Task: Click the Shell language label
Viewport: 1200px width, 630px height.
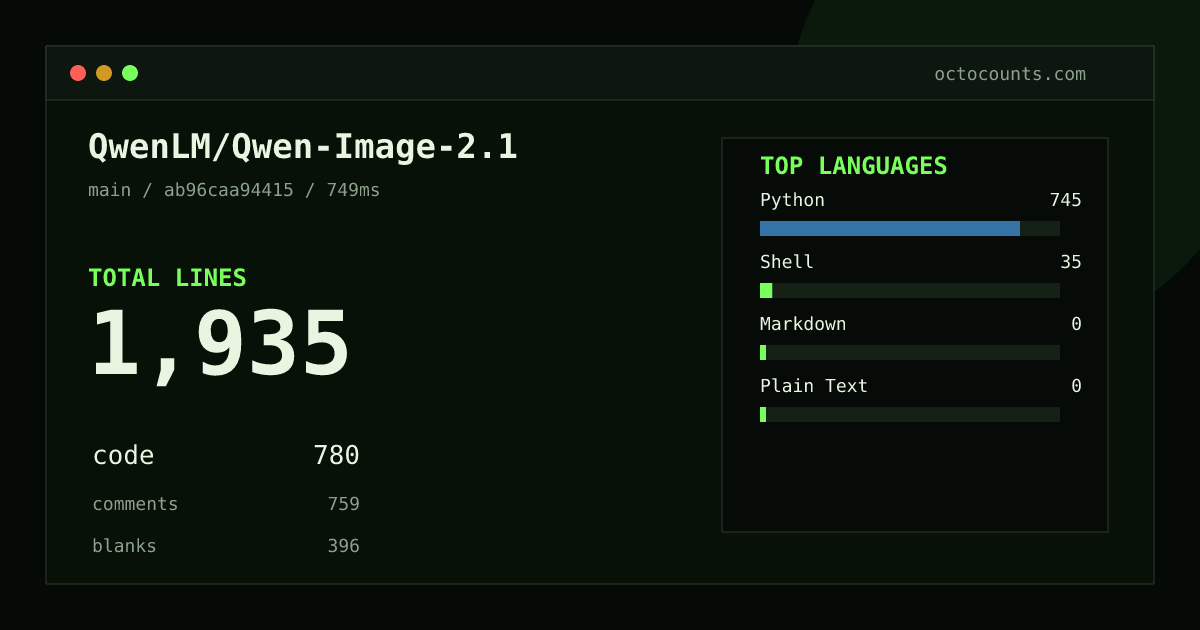Action: [x=787, y=262]
